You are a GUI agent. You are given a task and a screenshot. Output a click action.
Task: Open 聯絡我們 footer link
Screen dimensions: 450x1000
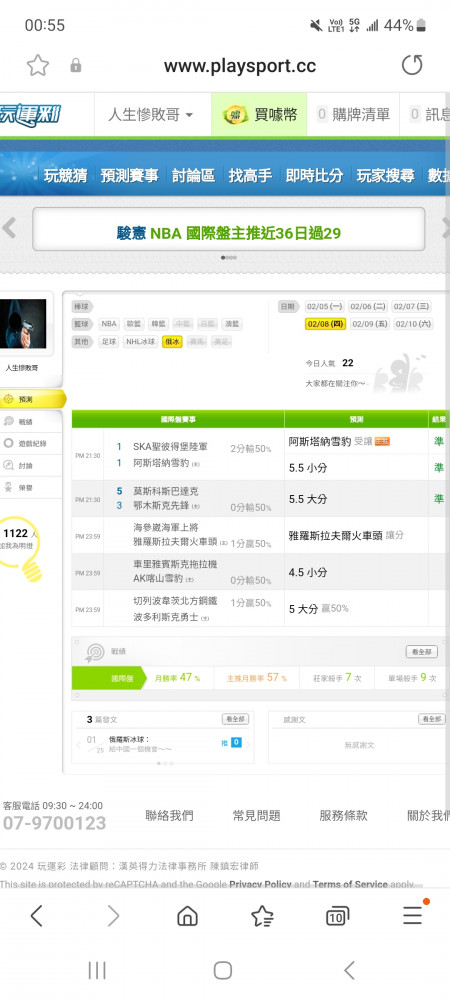[169, 815]
